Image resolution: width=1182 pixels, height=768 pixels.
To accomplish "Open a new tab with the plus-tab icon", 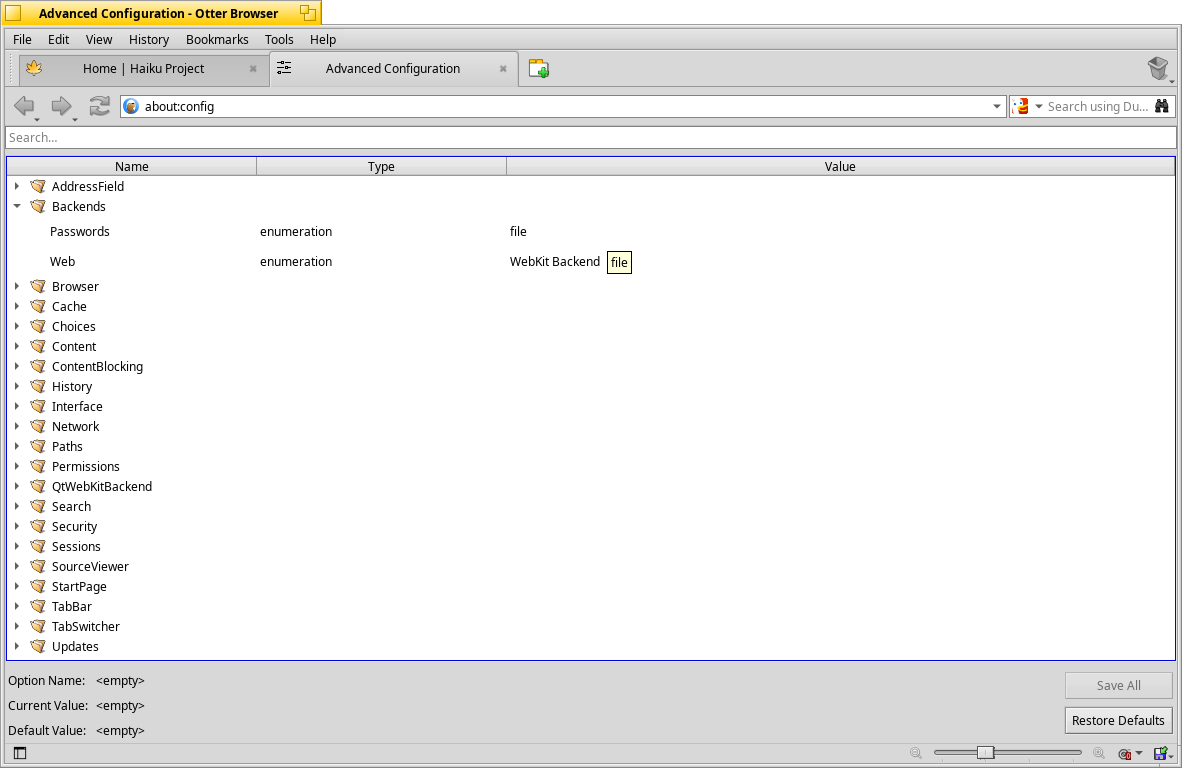I will pos(538,69).
